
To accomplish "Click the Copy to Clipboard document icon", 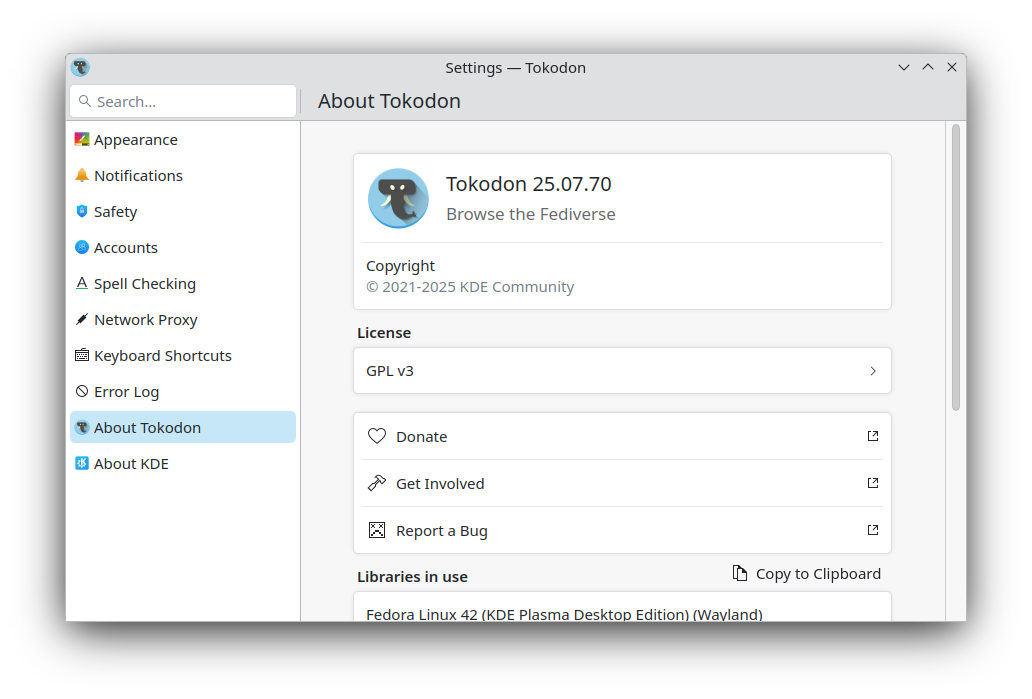I will [x=740, y=573].
